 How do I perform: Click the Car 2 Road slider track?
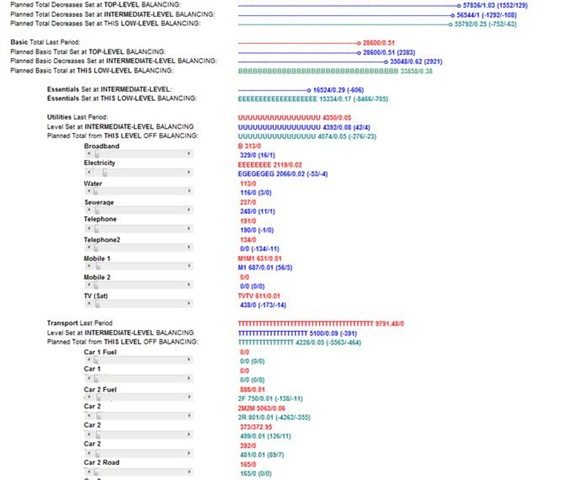(x=139, y=472)
